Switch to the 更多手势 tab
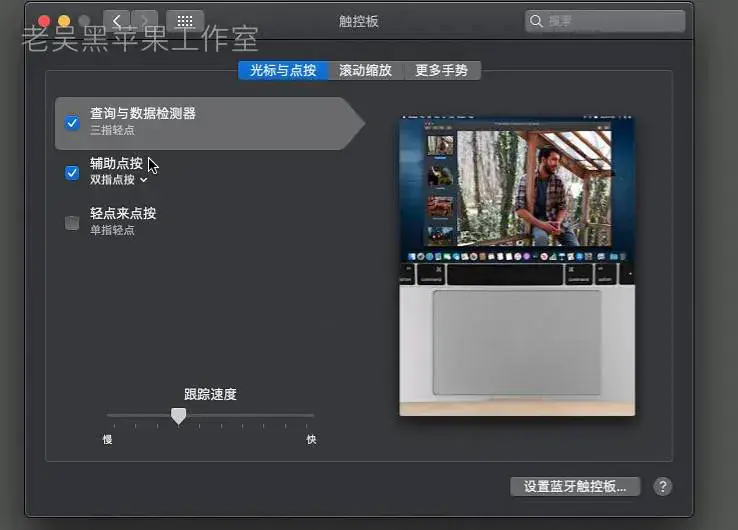This screenshot has width=738, height=530. click(441, 71)
